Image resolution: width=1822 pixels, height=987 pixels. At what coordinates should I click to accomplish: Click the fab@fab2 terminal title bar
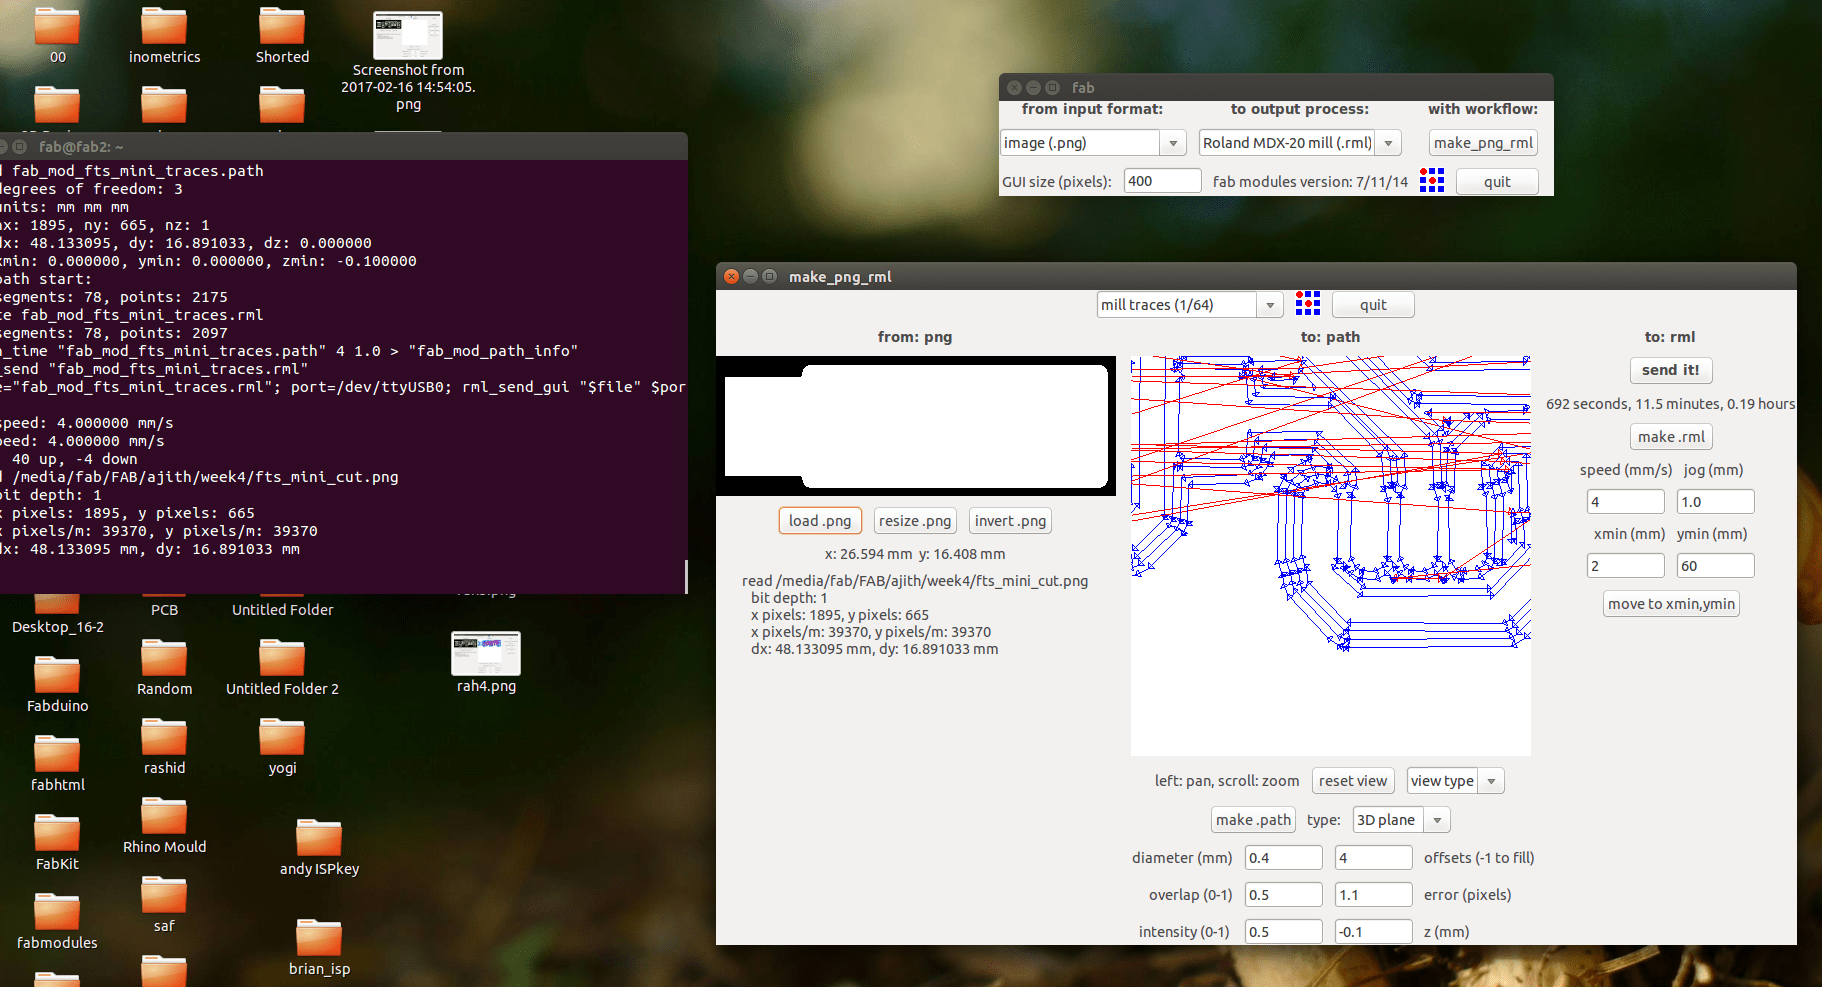344,146
